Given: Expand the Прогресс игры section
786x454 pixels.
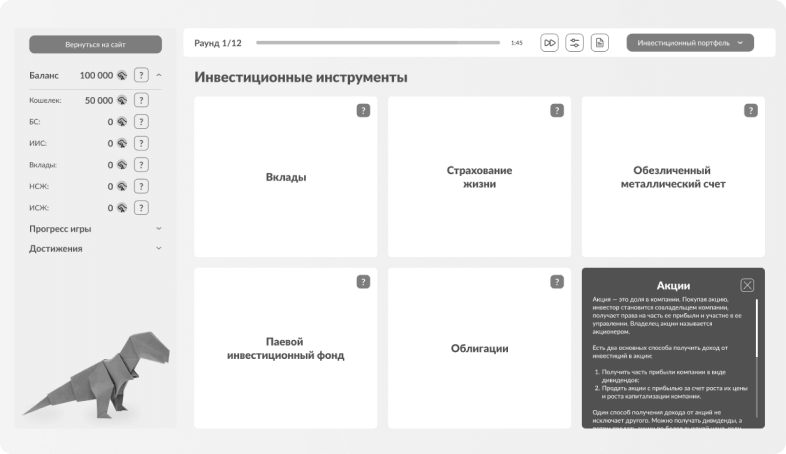Looking at the screenshot, I should click(x=159, y=229).
